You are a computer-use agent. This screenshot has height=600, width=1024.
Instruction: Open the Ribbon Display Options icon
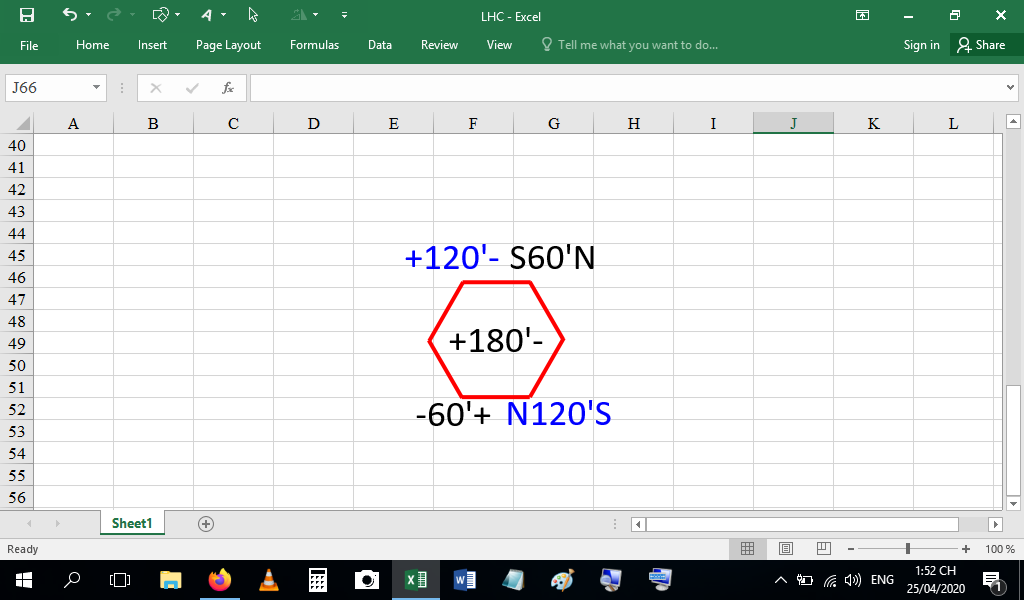tap(862, 15)
